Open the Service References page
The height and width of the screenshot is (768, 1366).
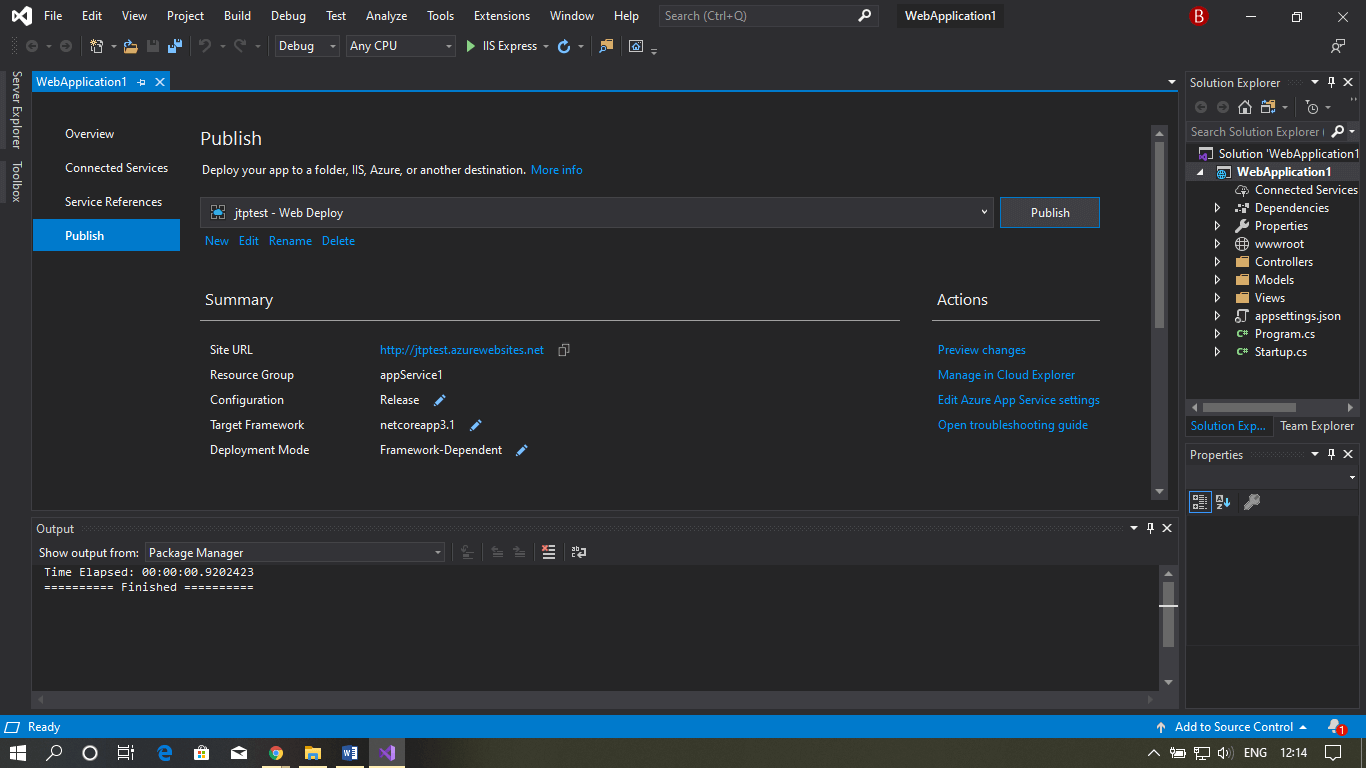click(113, 202)
